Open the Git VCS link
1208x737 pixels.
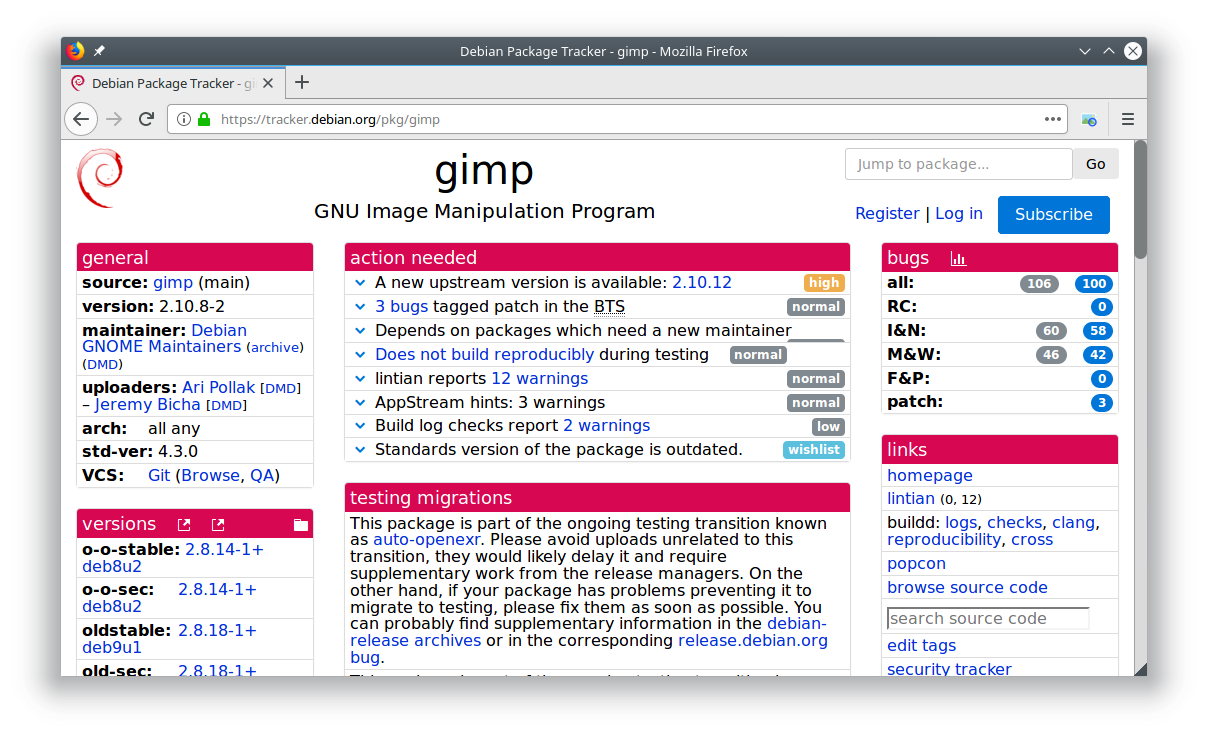[x=159, y=475]
